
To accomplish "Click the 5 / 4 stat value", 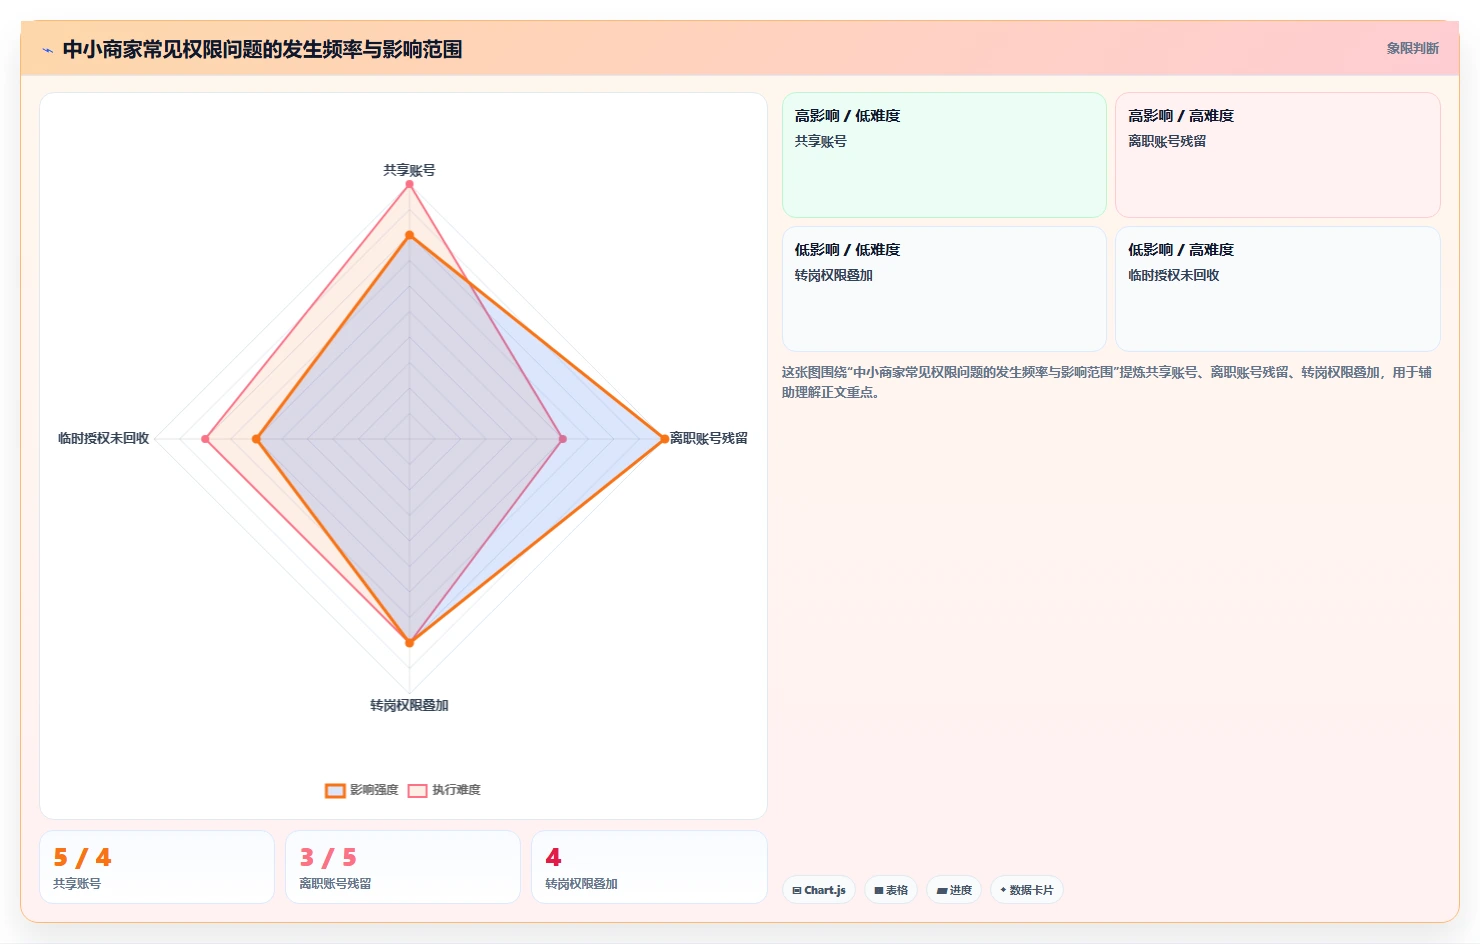I will tap(82, 857).
